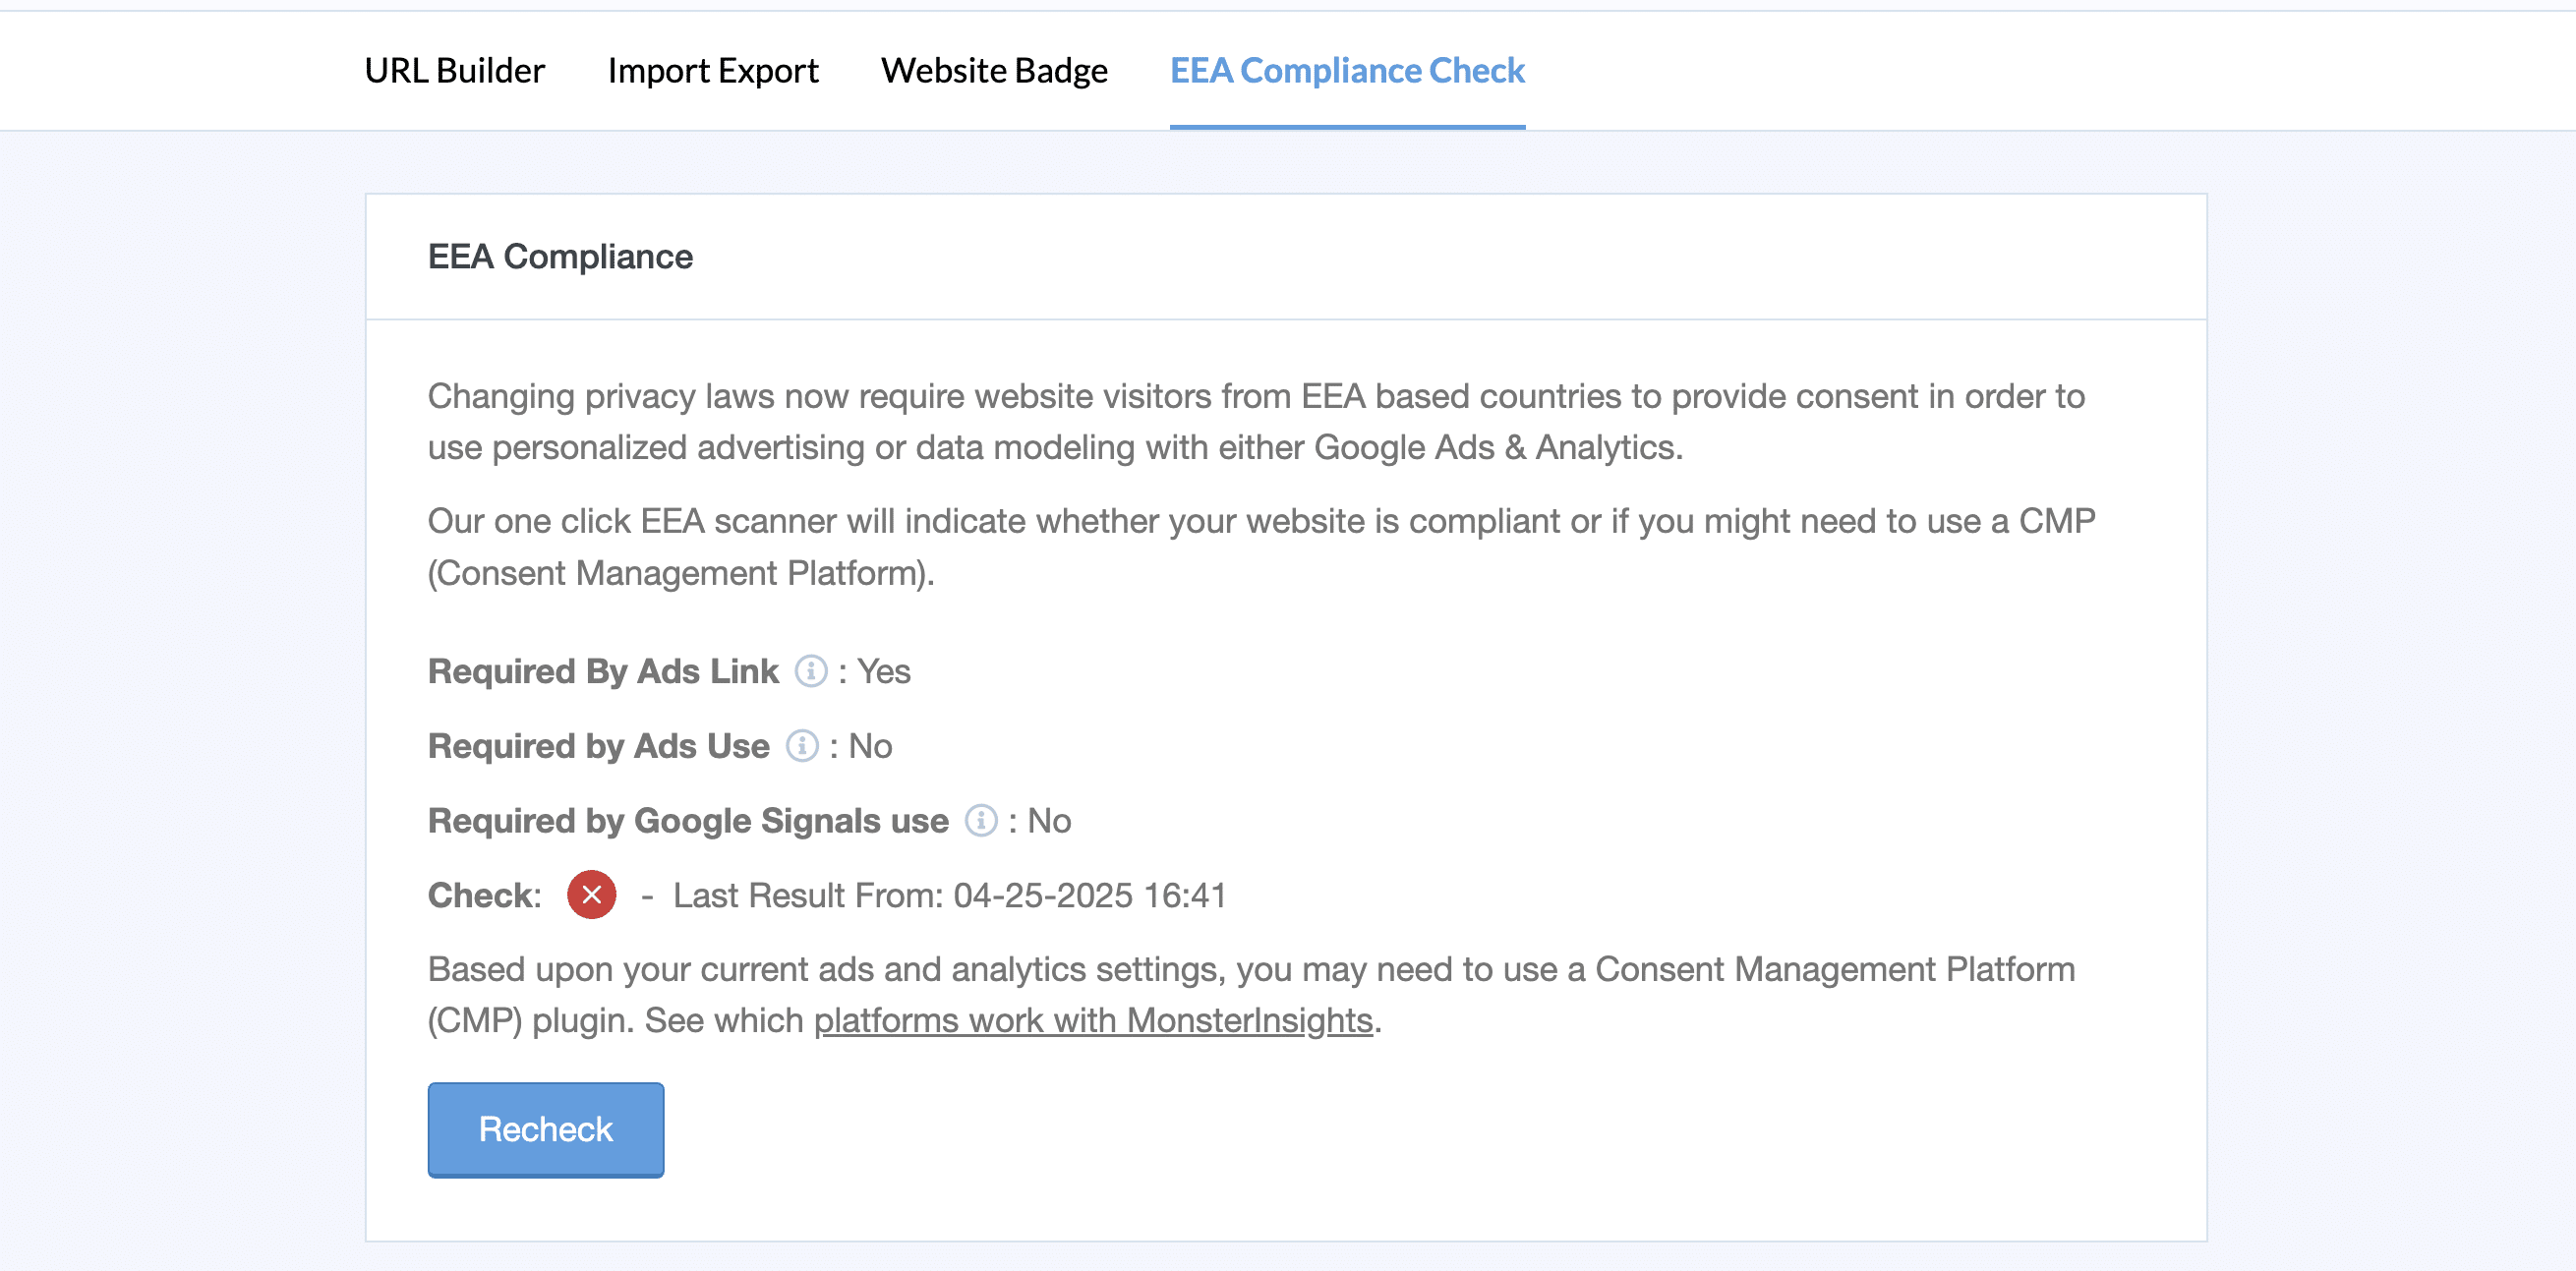This screenshot has width=2576, height=1271.
Task: Click info icon beside Required by Ads Use
Action: tap(802, 746)
